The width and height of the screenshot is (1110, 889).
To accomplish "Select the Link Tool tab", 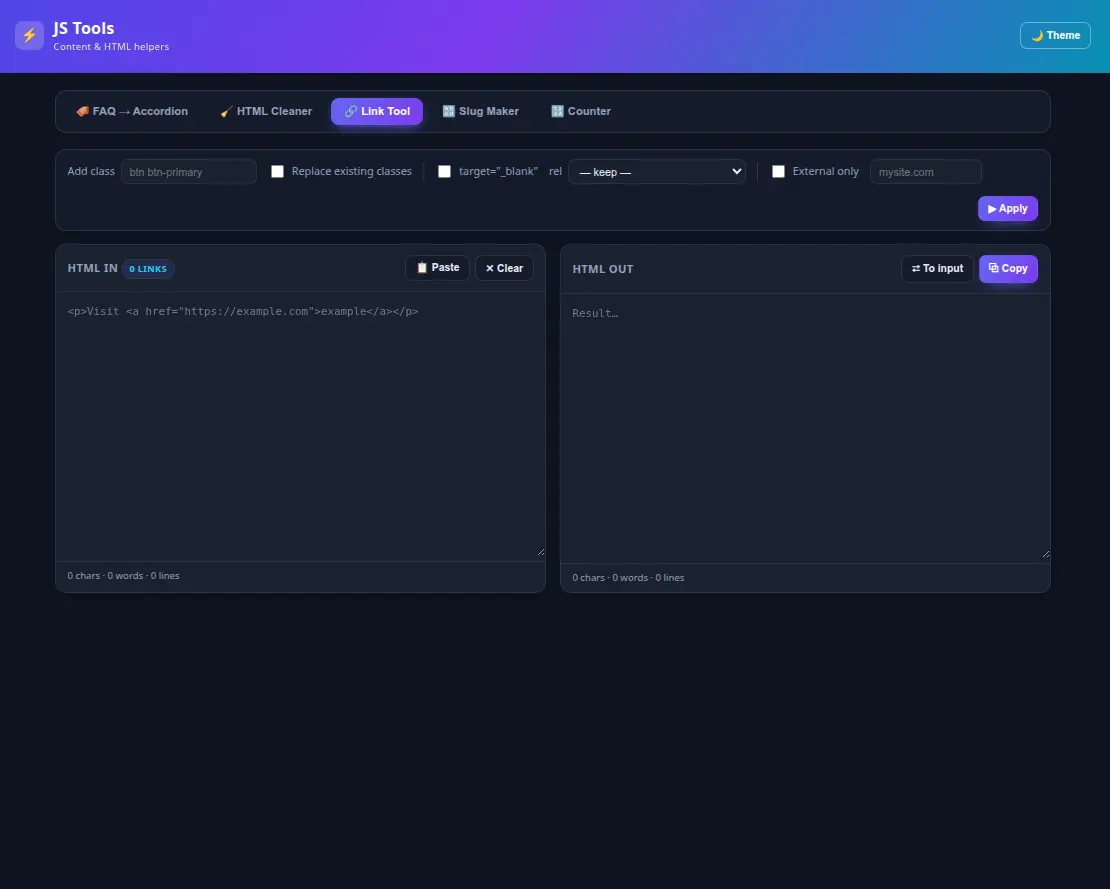I will point(377,111).
